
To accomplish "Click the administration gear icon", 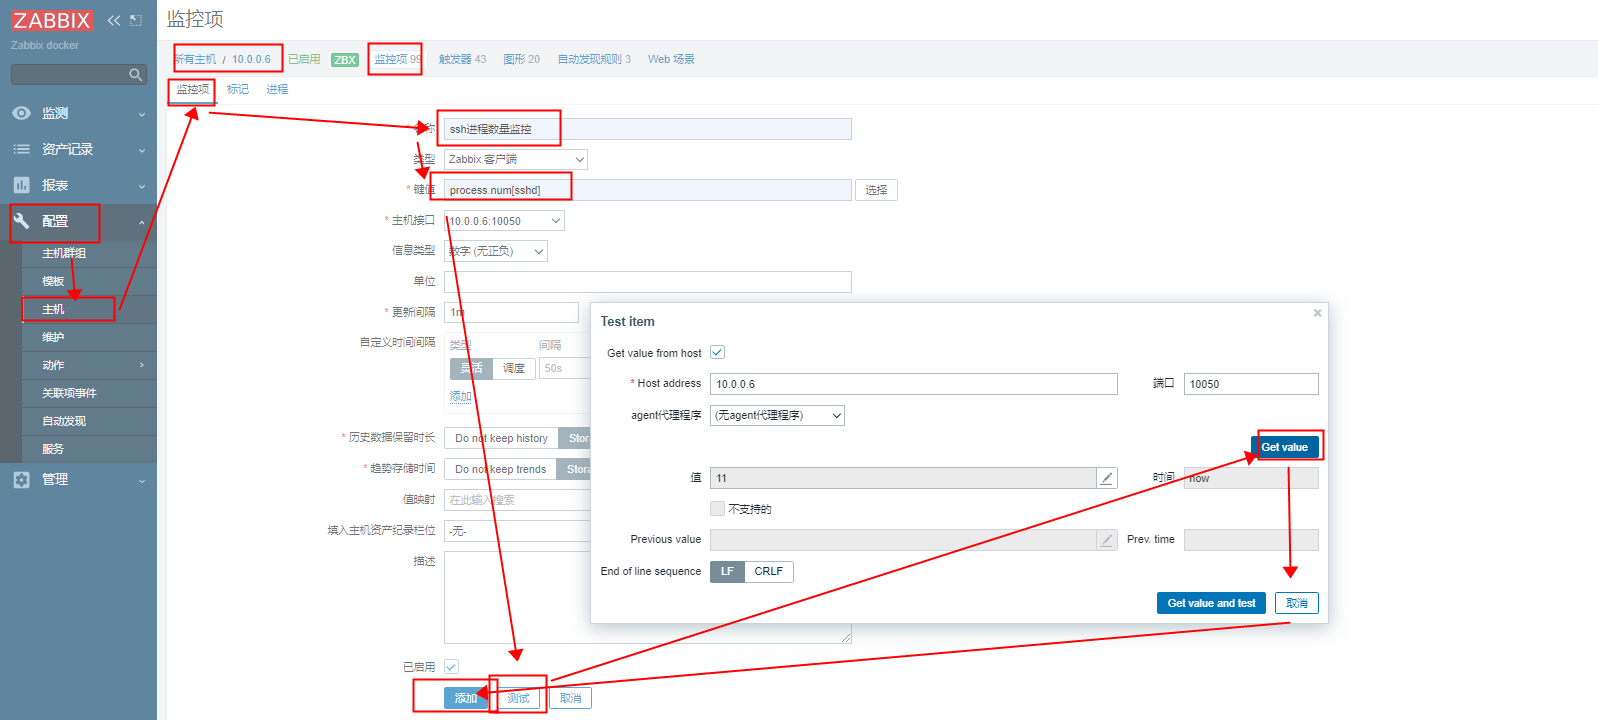I will (21, 479).
